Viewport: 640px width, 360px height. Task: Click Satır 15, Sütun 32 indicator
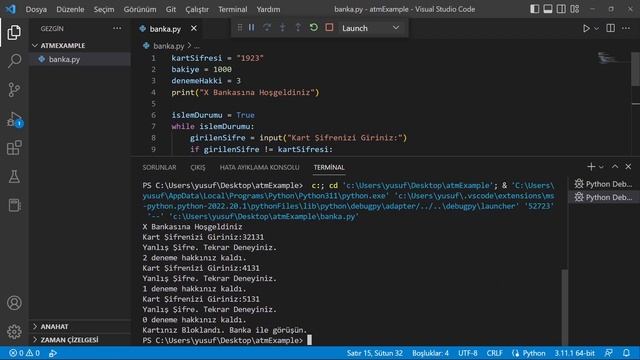(374, 353)
